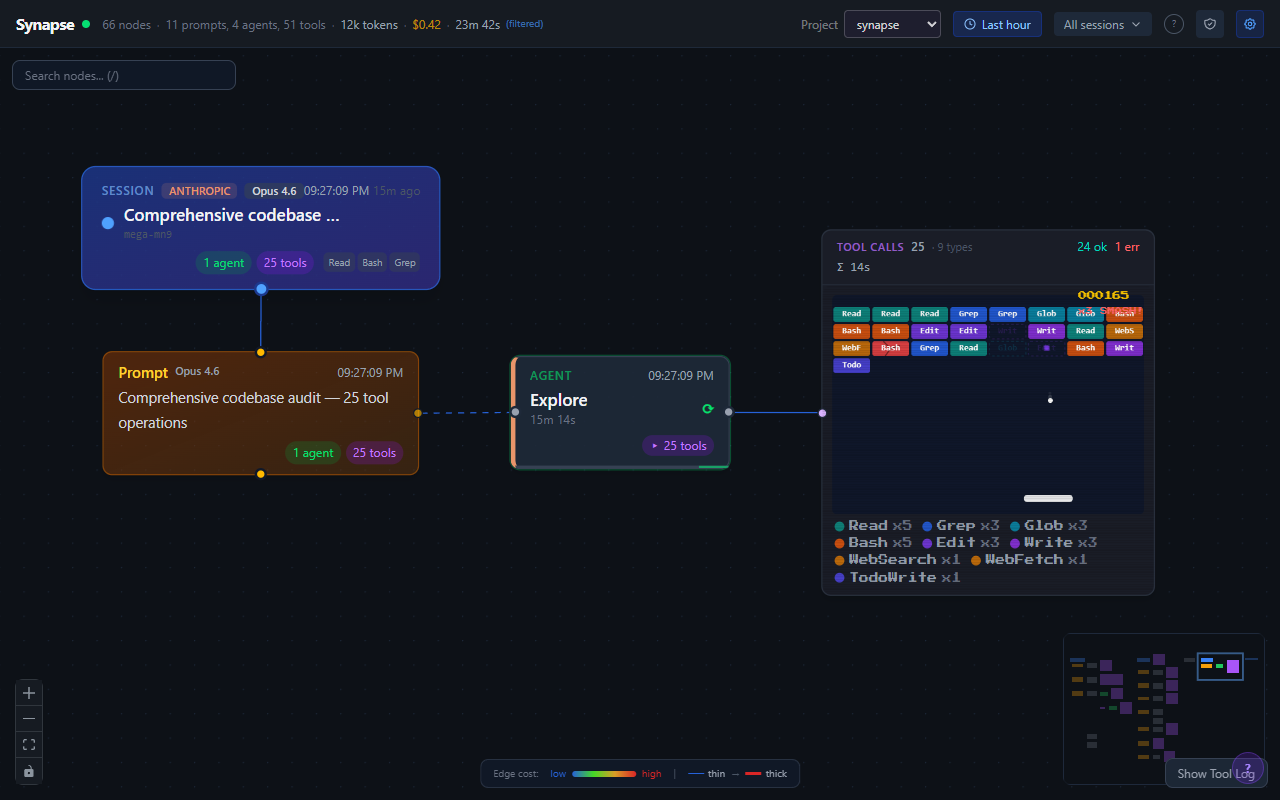Click the fit-to-view icon
Image resolution: width=1280 pixels, height=800 pixels.
(28, 744)
